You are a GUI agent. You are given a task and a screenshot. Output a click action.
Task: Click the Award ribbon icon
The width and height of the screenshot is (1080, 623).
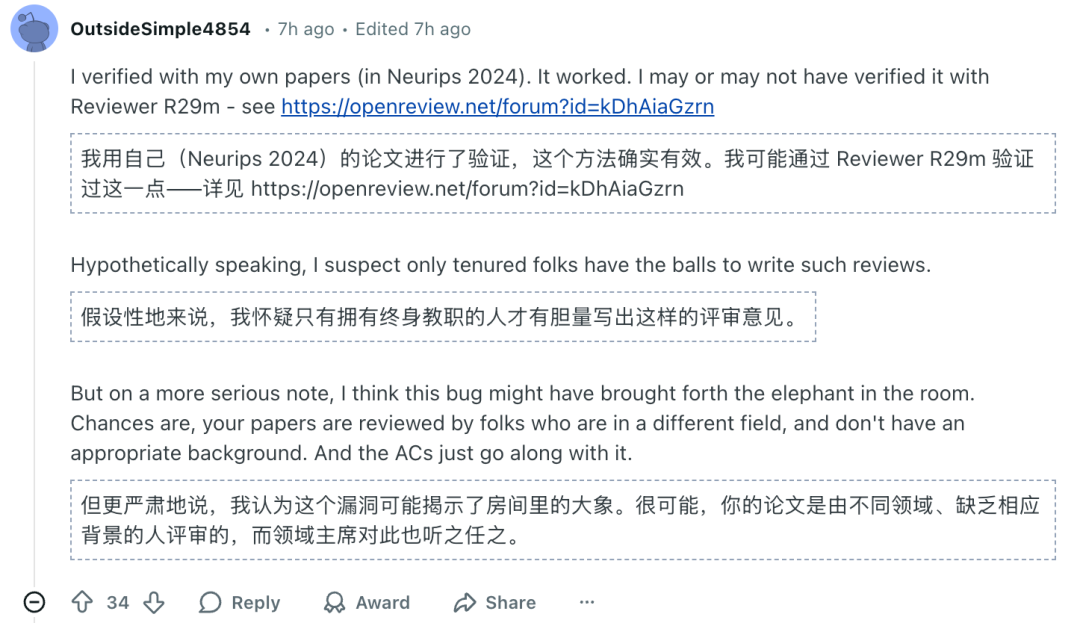pyautogui.click(x=334, y=602)
